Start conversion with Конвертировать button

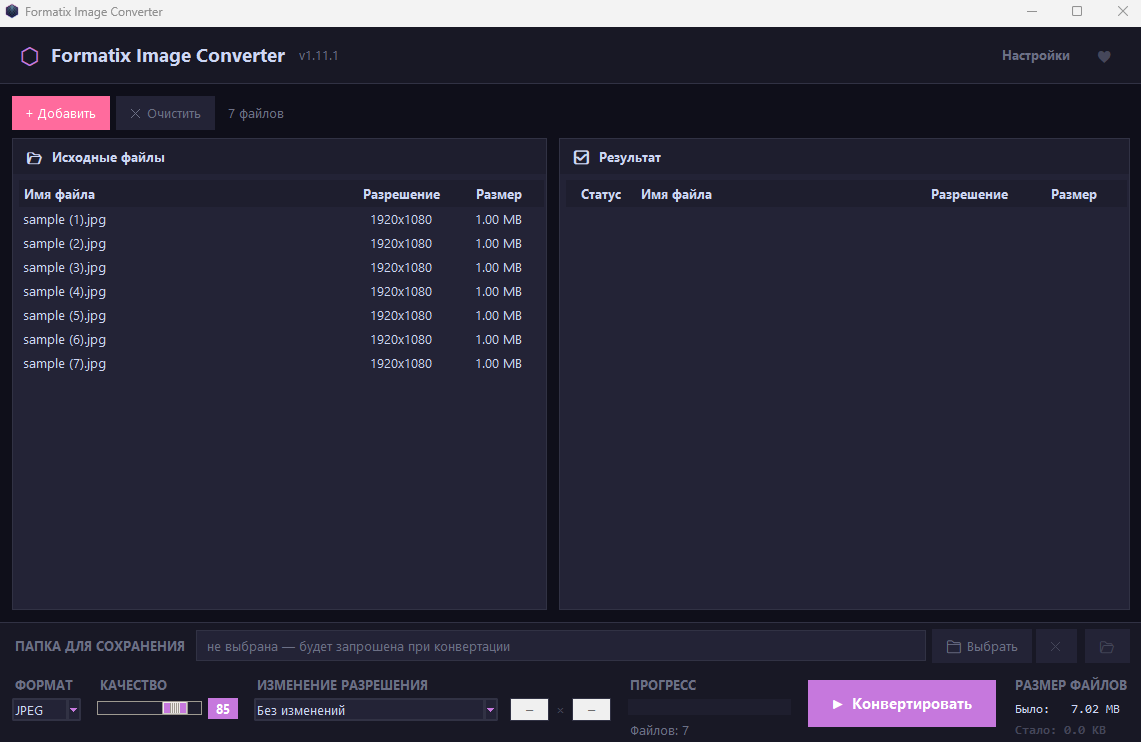click(902, 703)
